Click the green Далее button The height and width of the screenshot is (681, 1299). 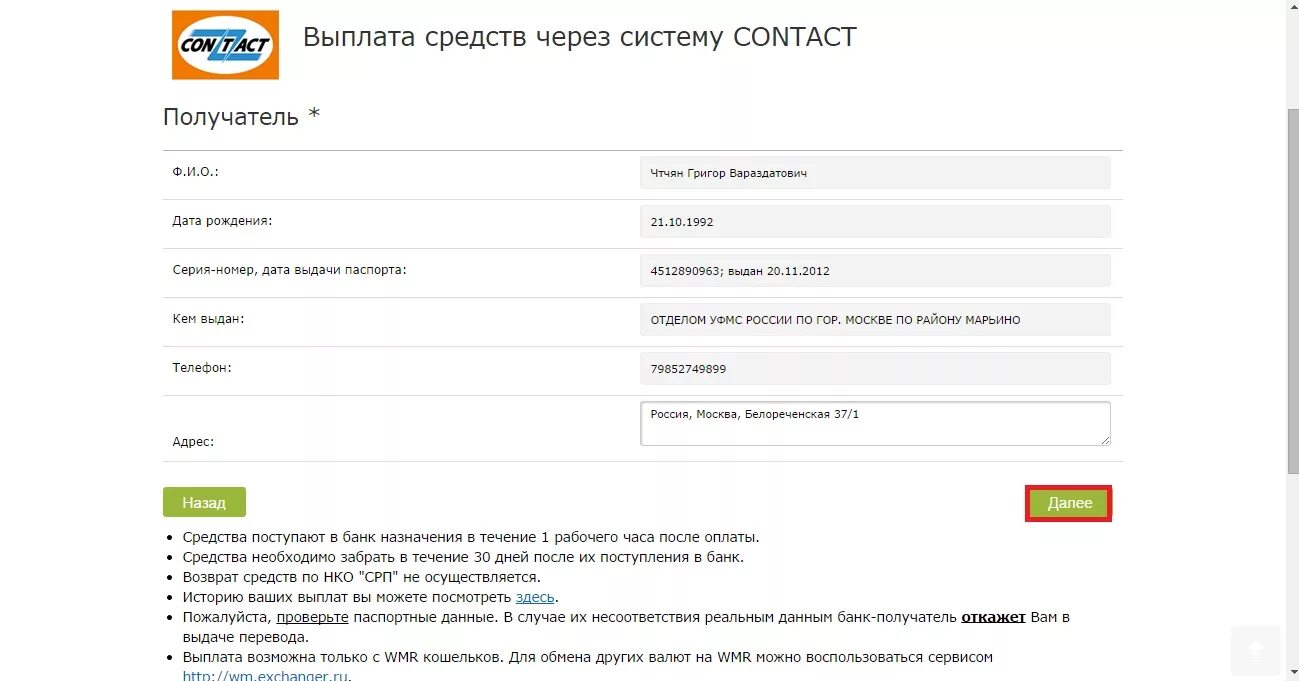1069,503
